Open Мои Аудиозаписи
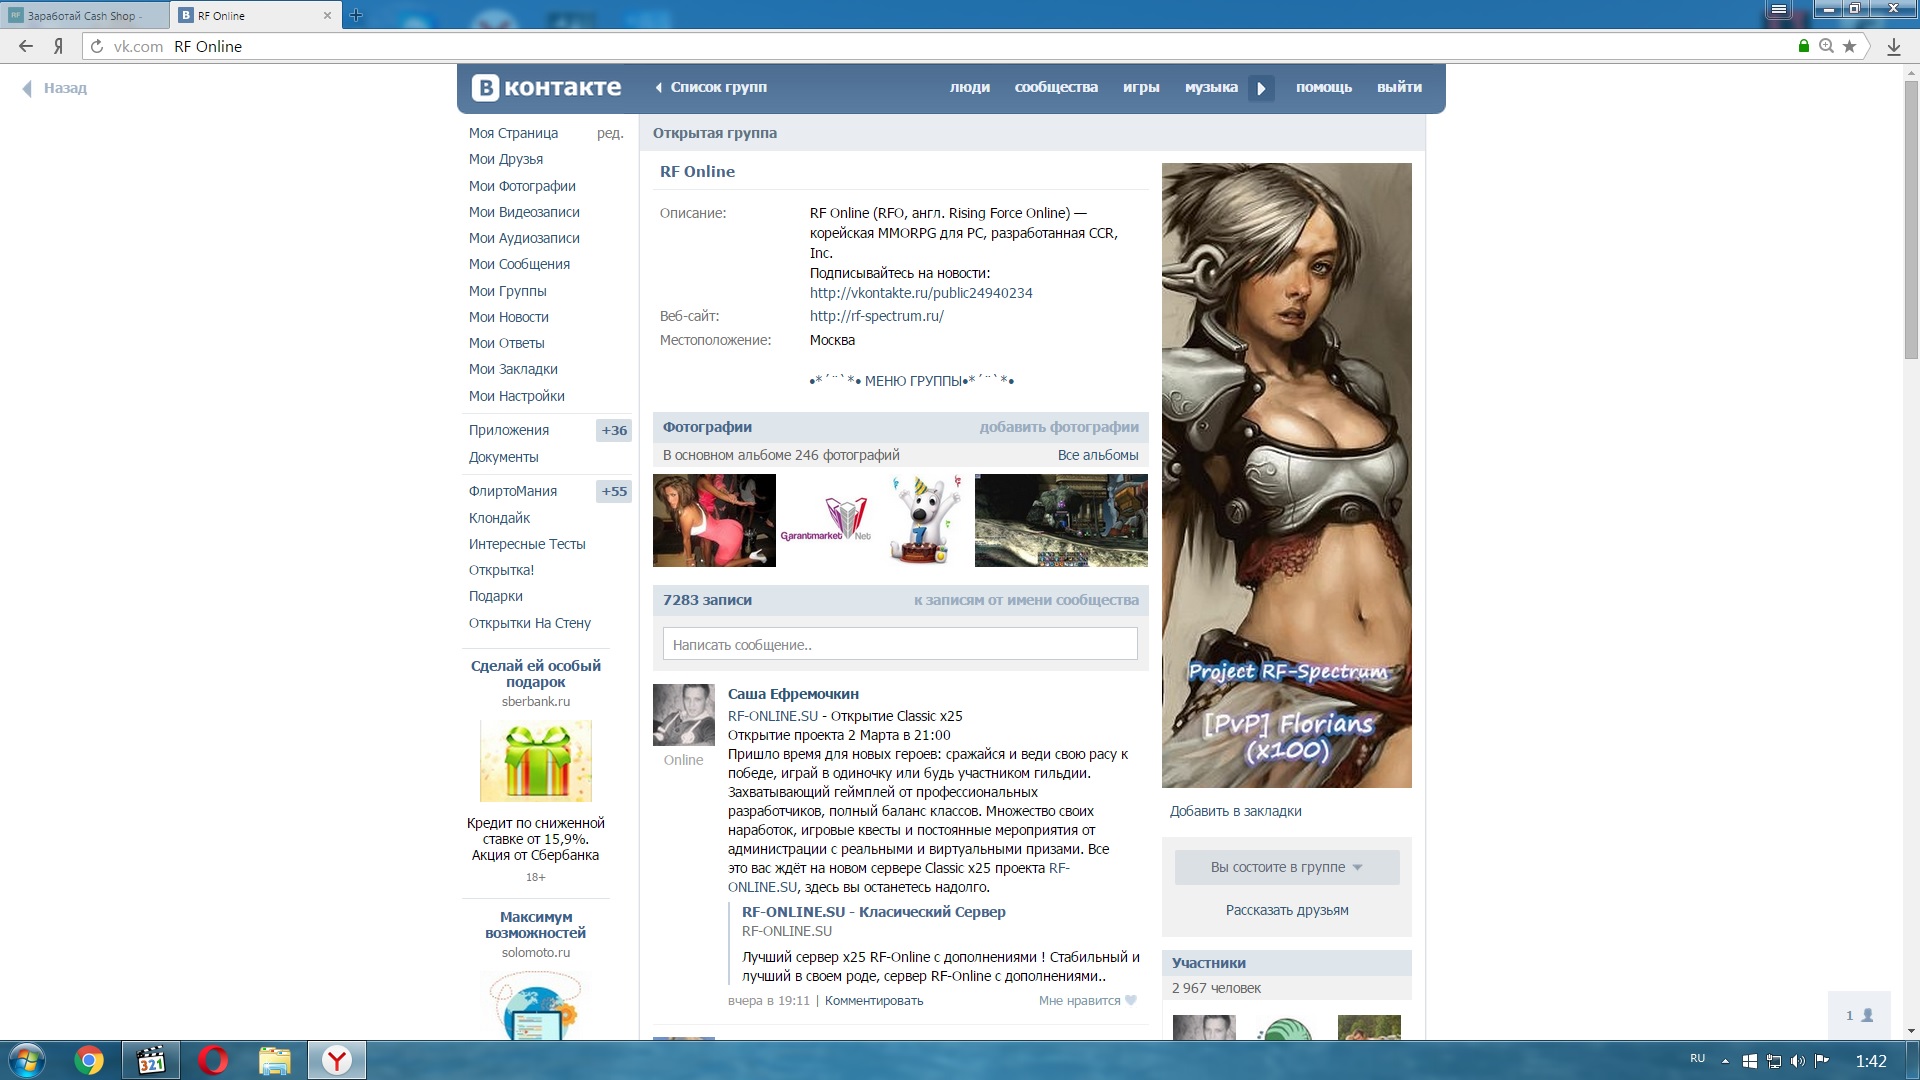 pos(524,238)
